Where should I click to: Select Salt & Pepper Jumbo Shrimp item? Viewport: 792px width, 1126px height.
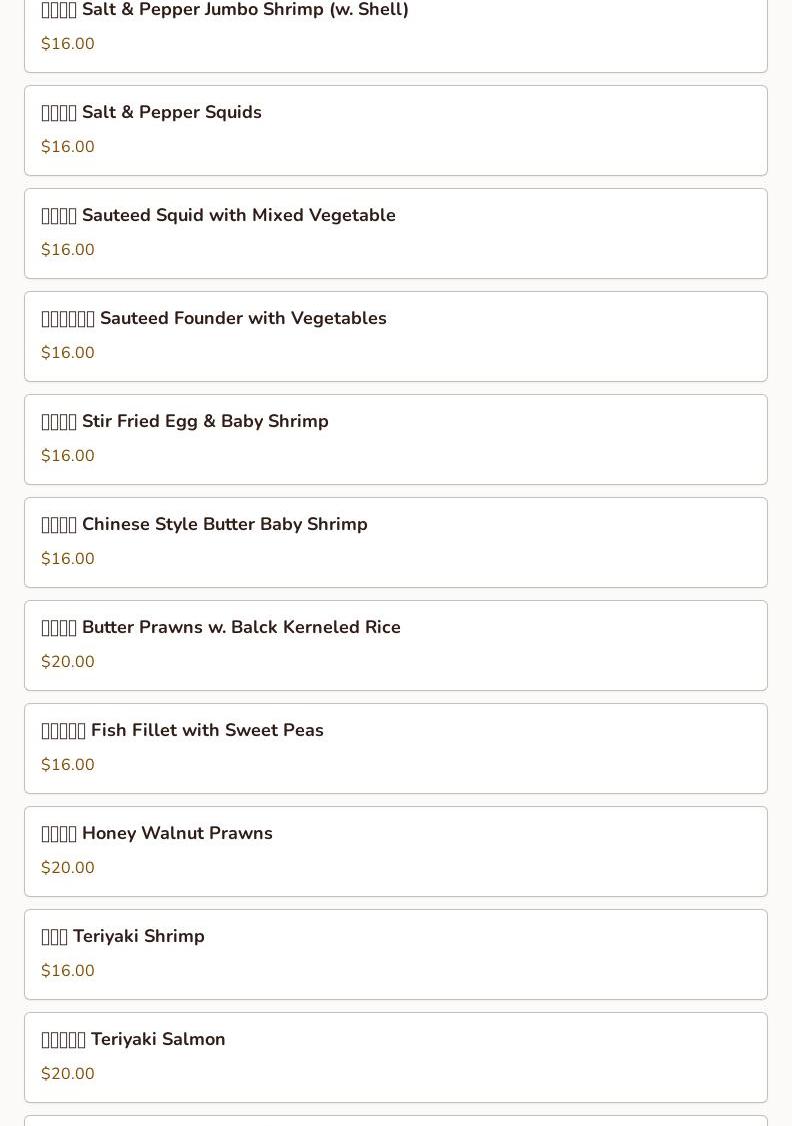coord(244,11)
